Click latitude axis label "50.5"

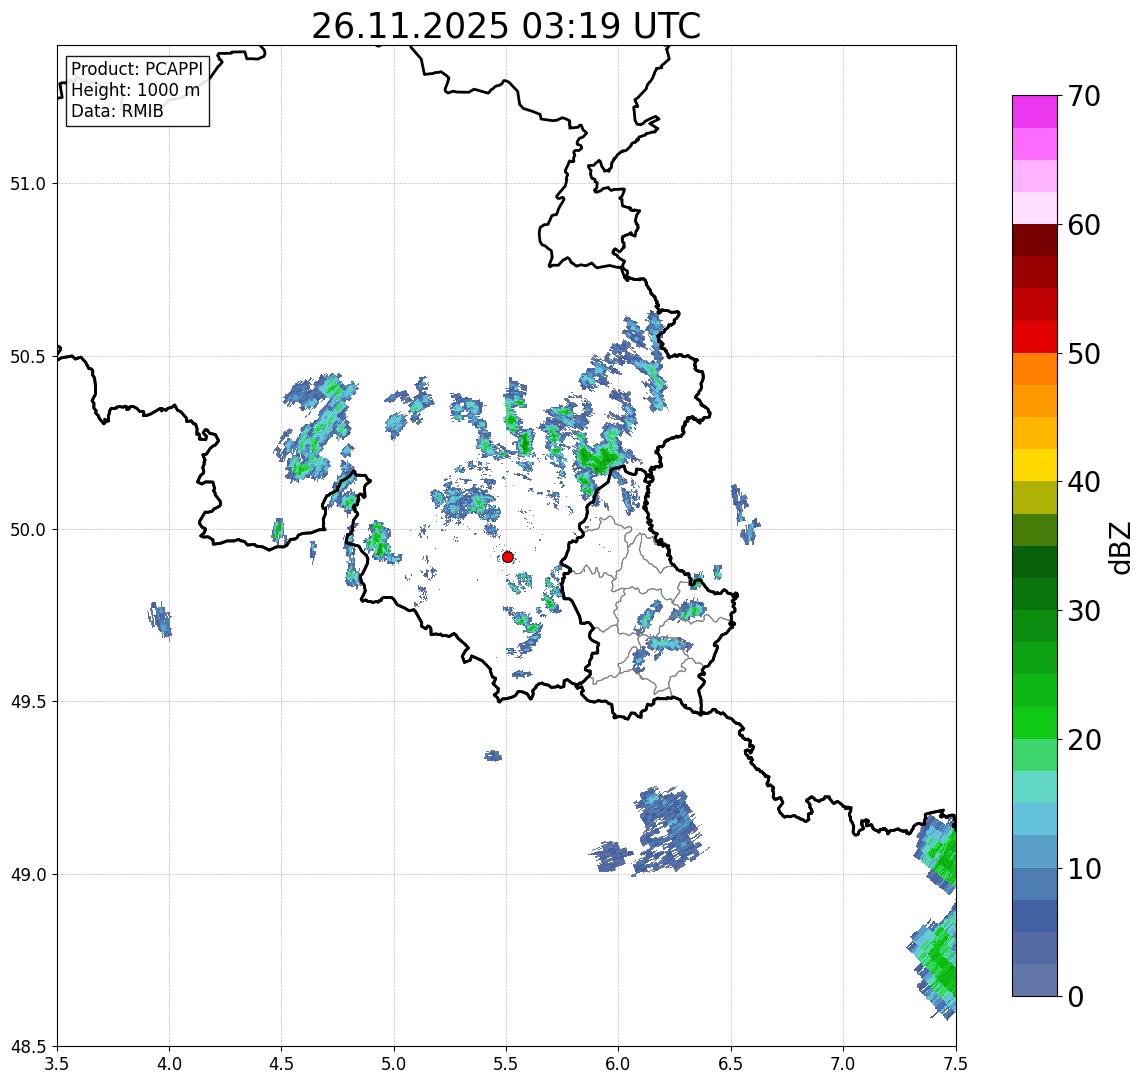coord(28,357)
